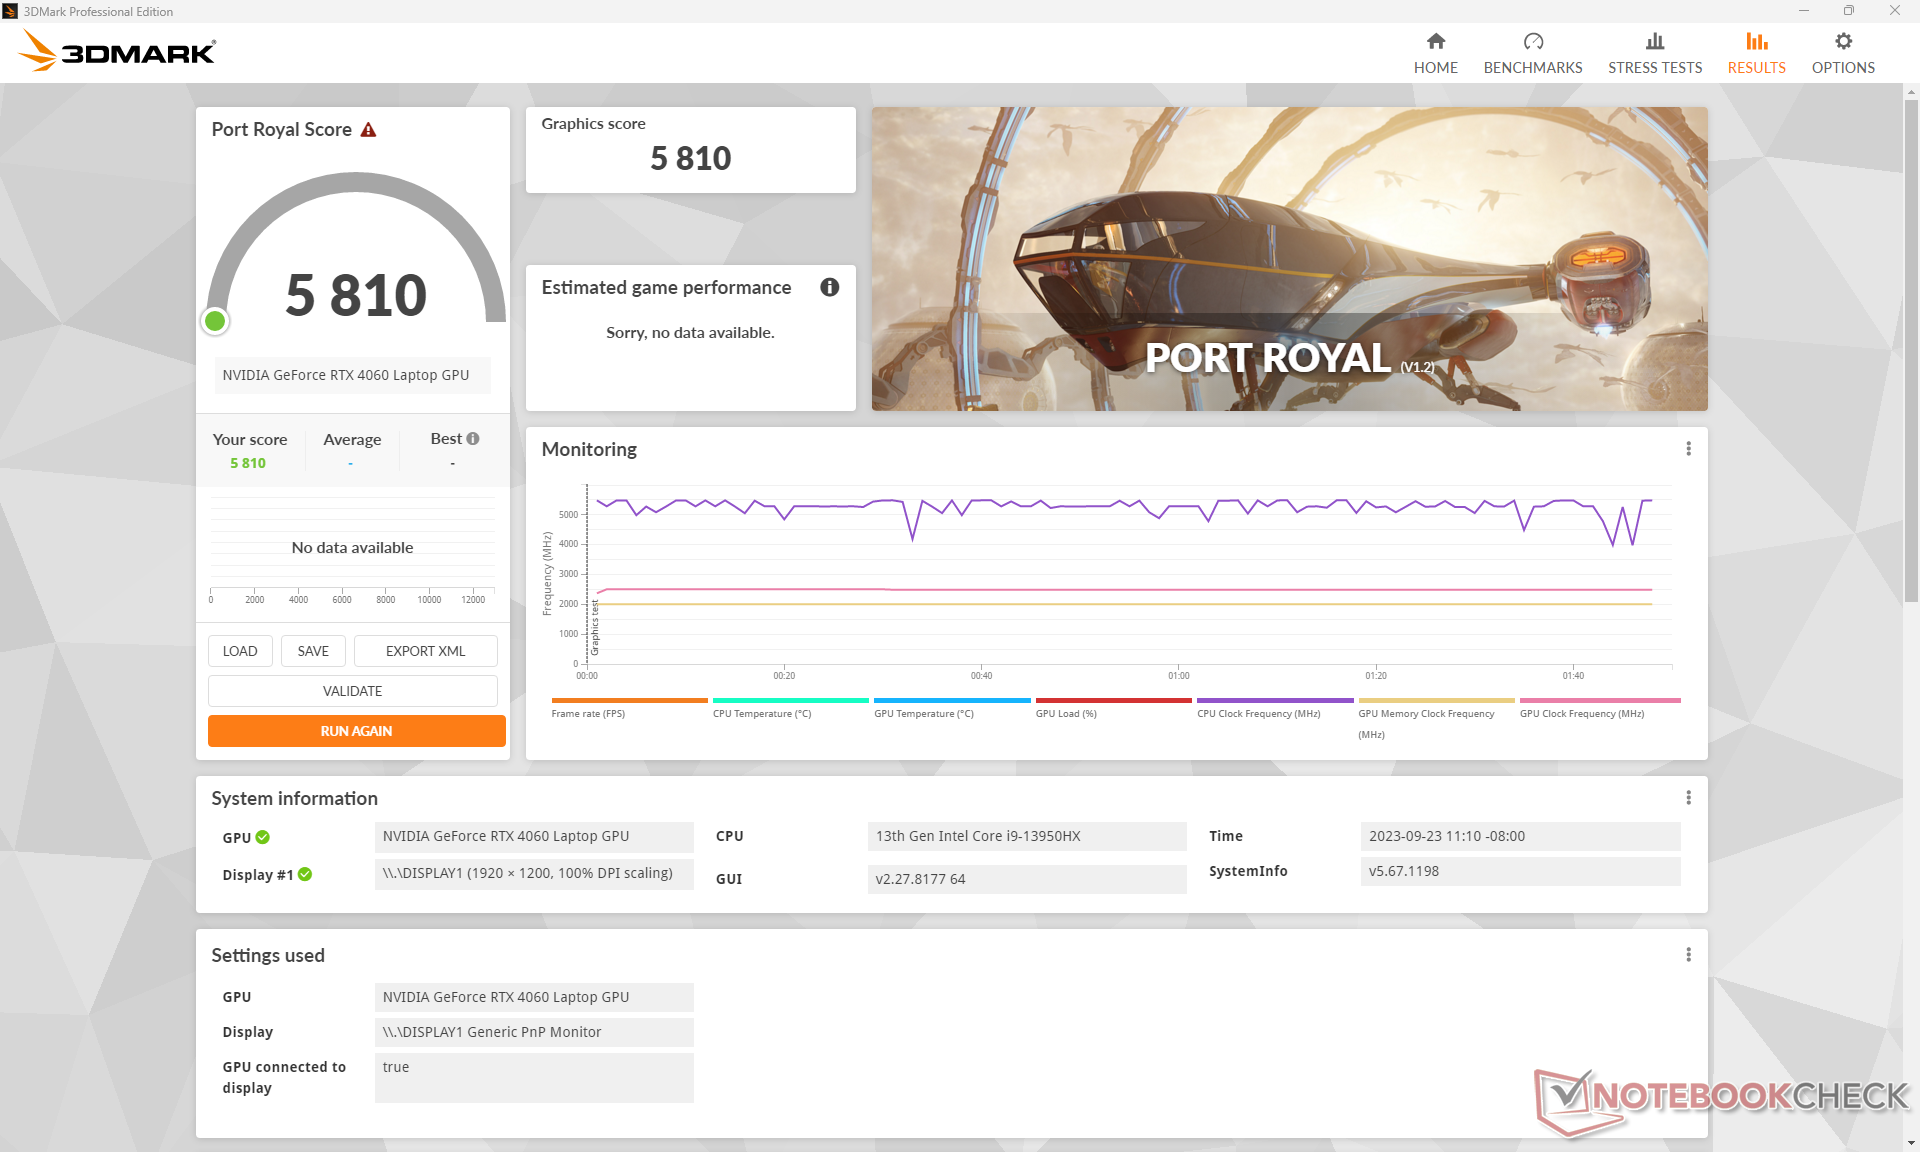Screen dimensions: 1920x1152
Task: Toggle the Frame rate (FPS) legend item
Action: (x=588, y=713)
